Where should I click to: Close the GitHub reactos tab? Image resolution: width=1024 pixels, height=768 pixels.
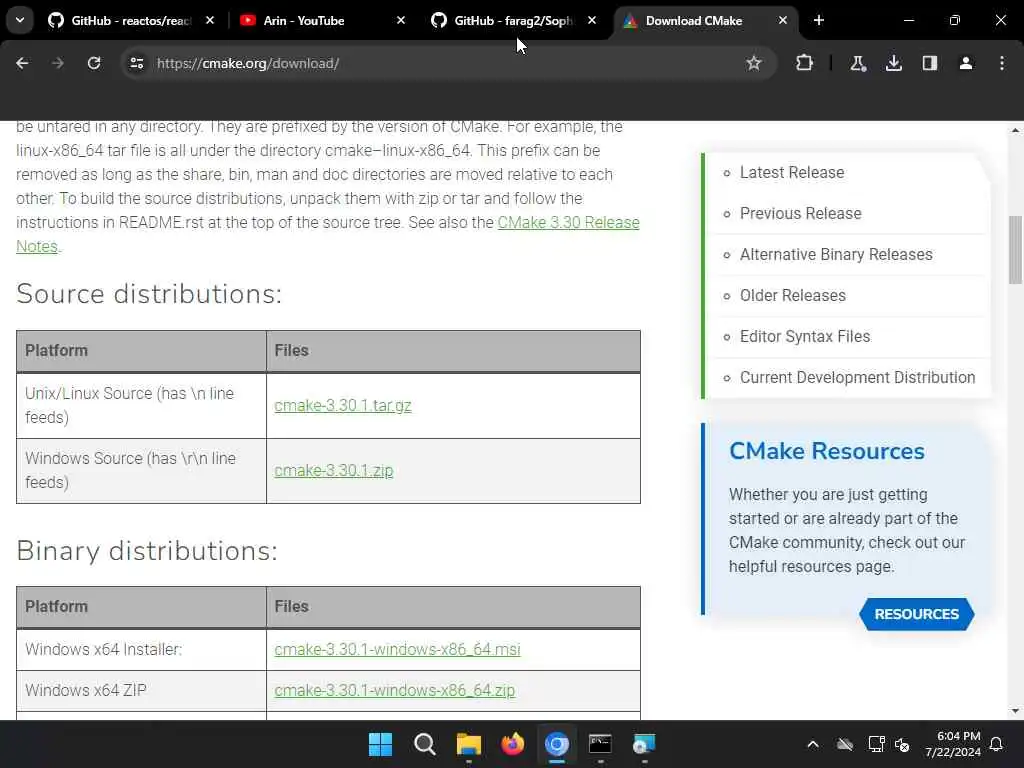(x=210, y=21)
